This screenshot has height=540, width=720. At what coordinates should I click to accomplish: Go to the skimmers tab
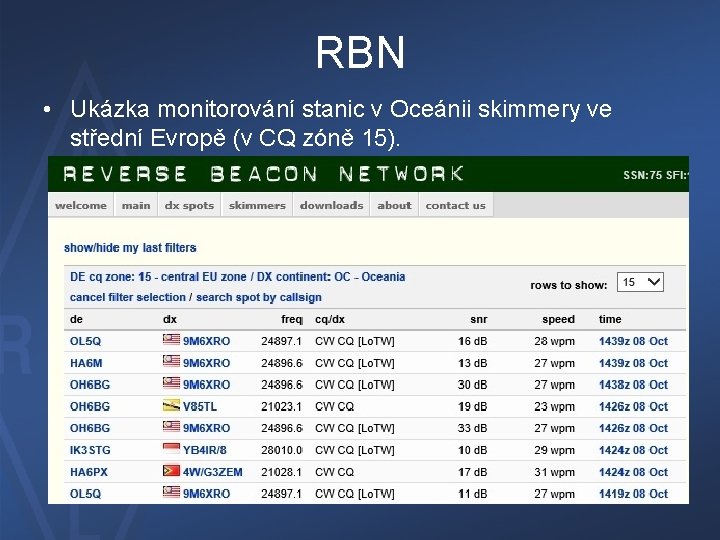click(x=257, y=205)
